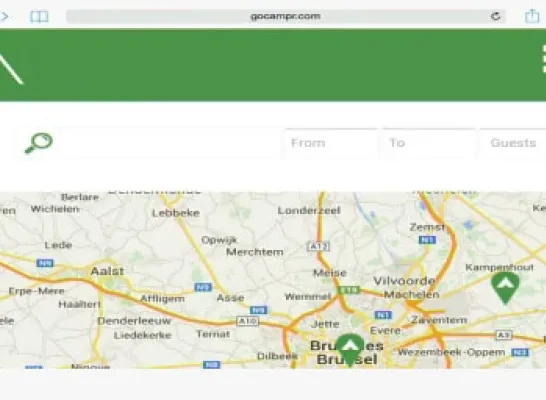
Task: Open the From date field
Action: point(329,143)
